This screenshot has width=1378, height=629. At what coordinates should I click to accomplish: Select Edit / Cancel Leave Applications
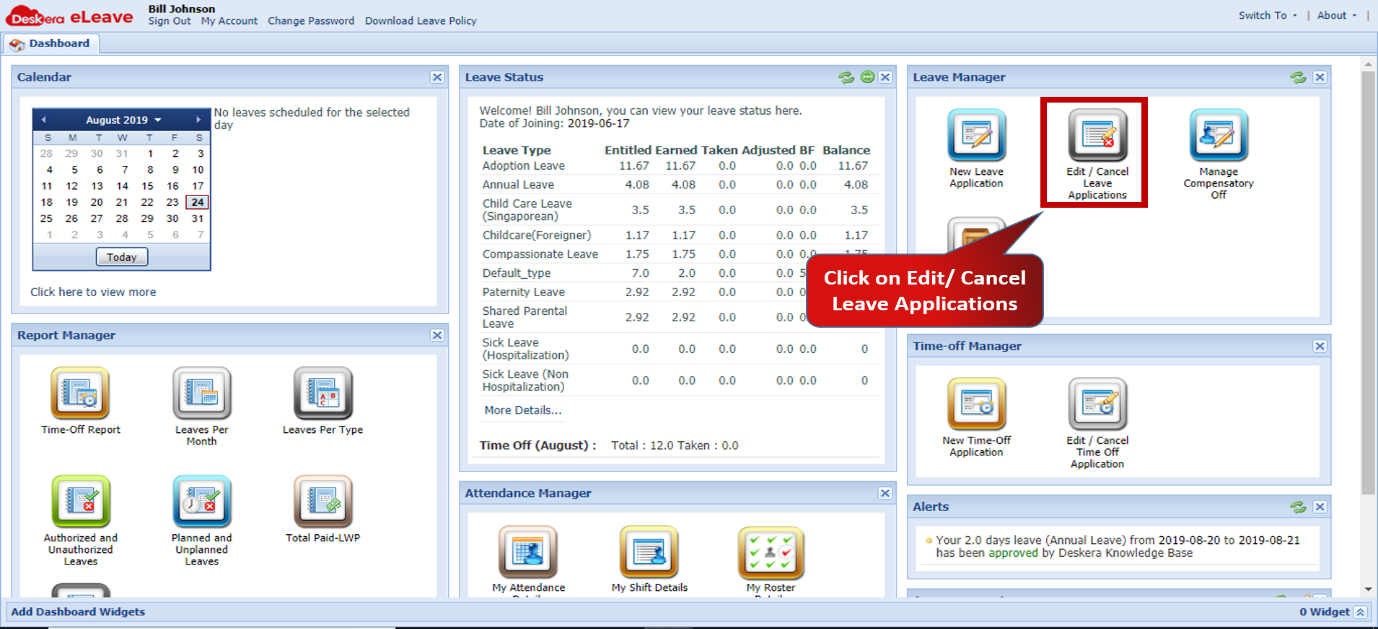click(x=1094, y=135)
